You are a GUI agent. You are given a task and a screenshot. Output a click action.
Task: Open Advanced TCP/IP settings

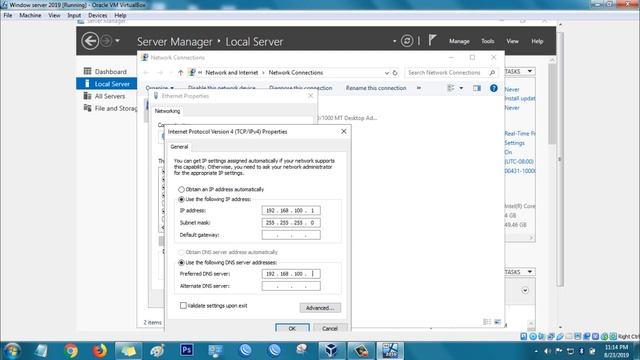click(320, 308)
